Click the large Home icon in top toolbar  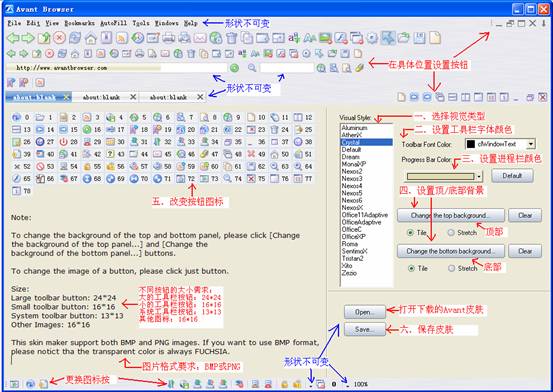[91, 38]
